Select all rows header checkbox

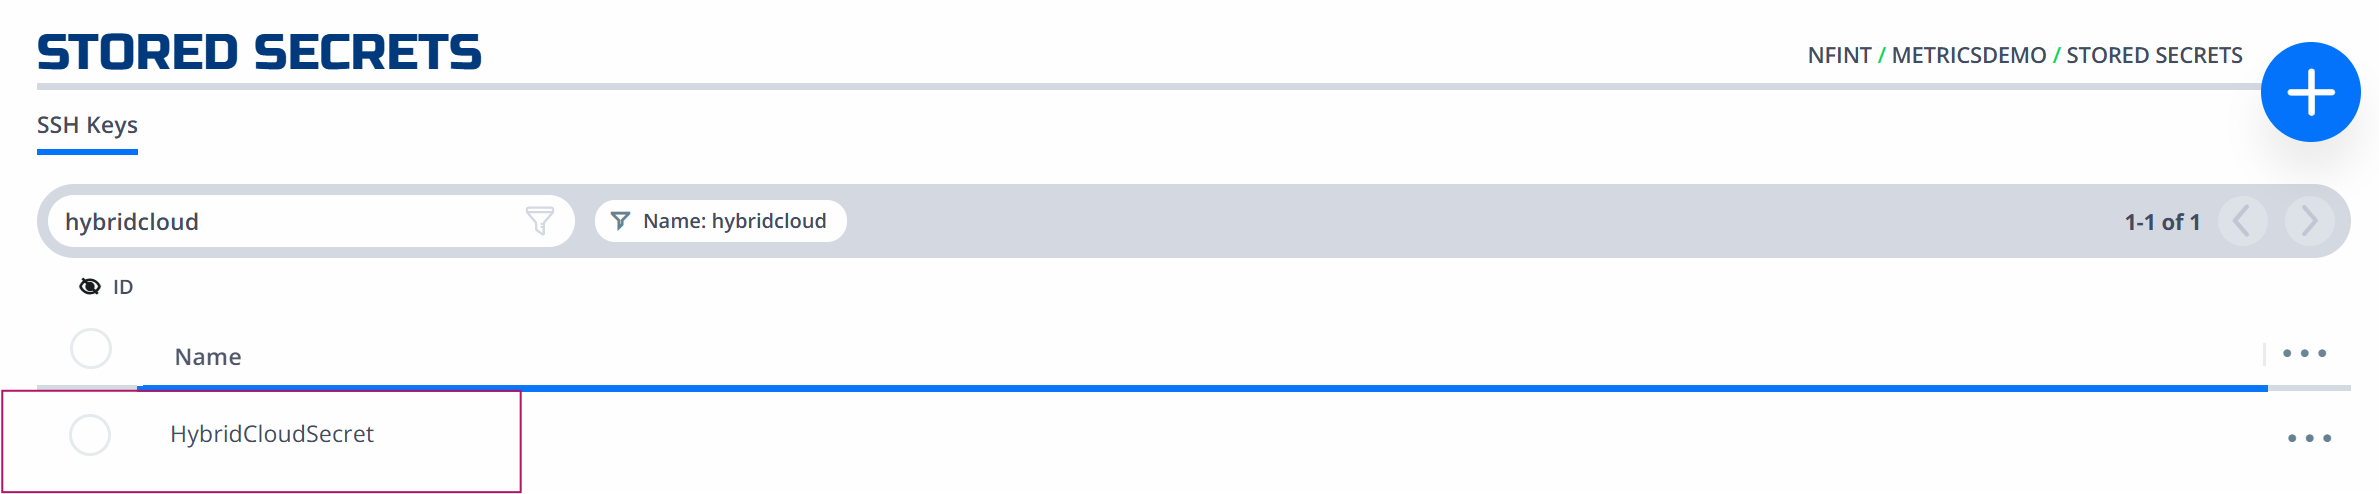click(91, 349)
